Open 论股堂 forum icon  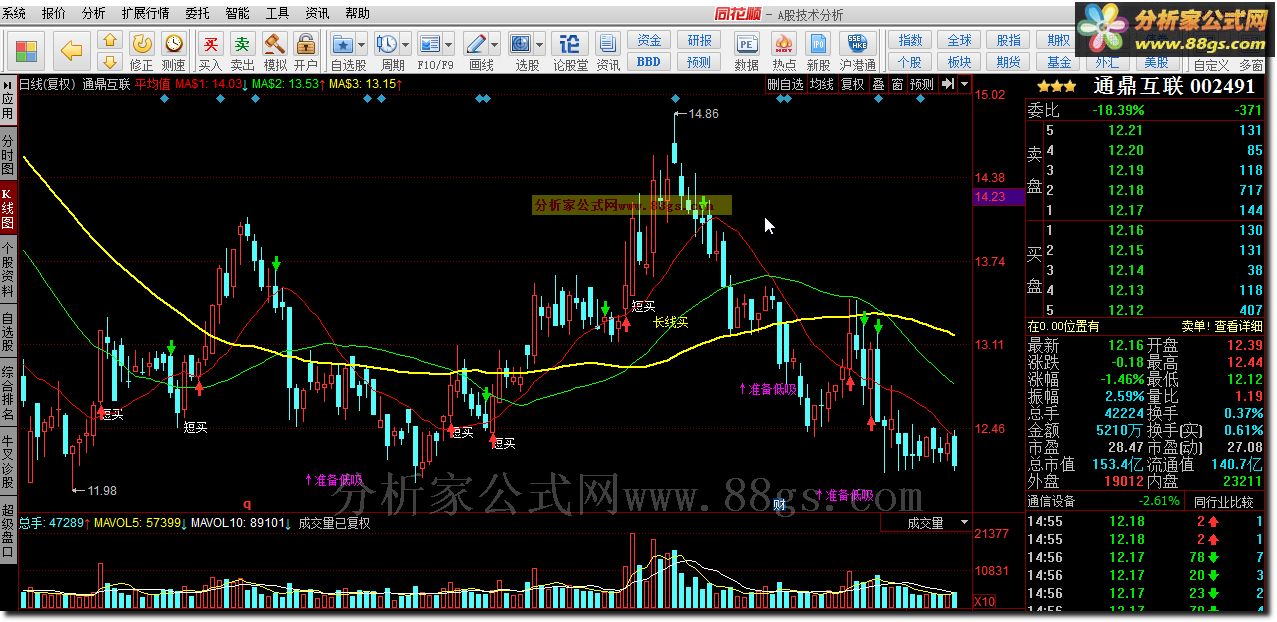pyautogui.click(x=570, y=50)
